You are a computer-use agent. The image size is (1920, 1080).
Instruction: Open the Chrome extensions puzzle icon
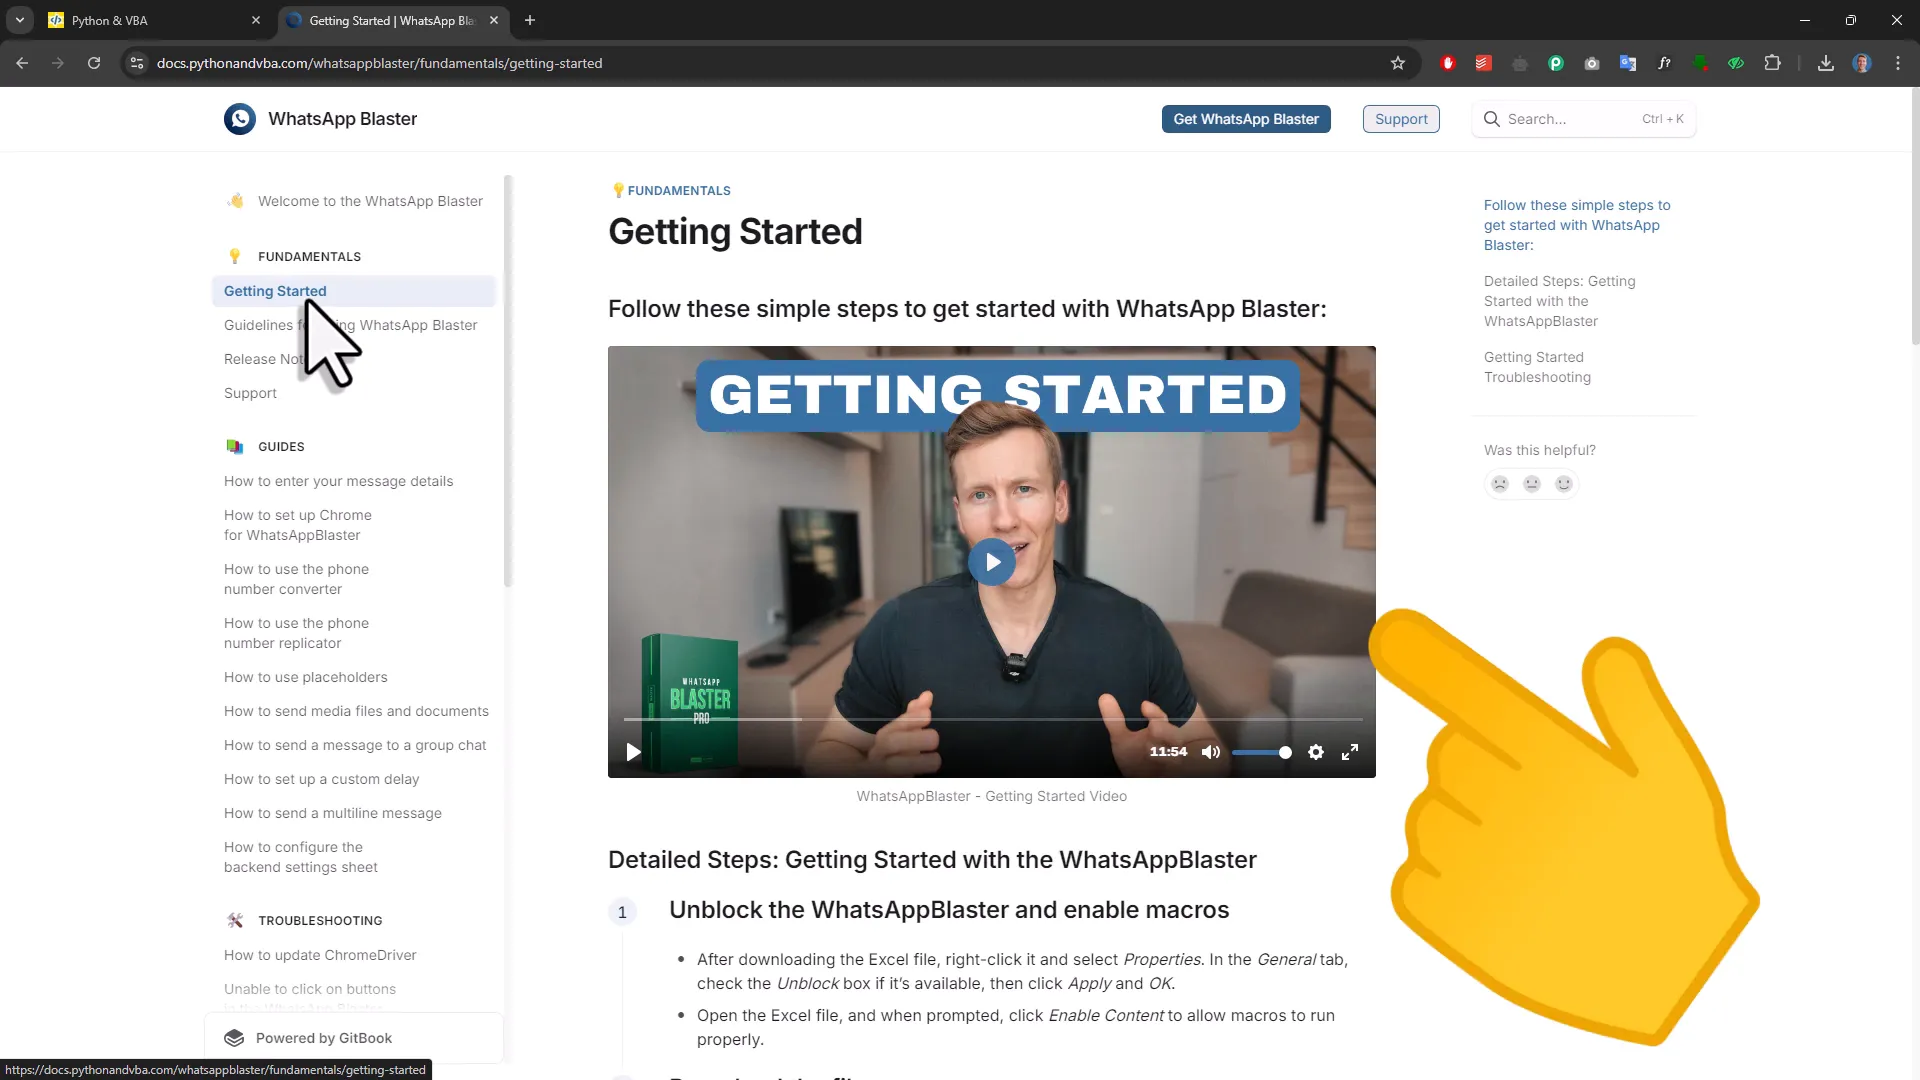click(x=1772, y=63)
